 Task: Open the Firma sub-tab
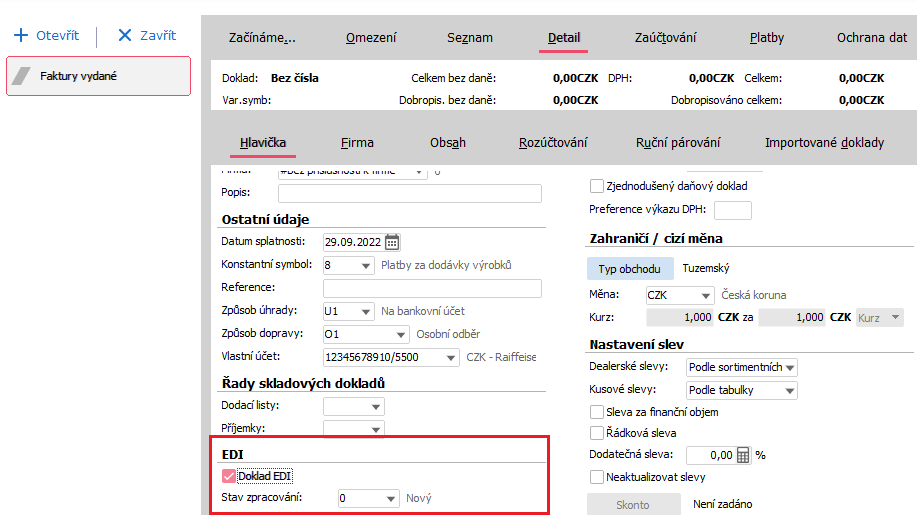tap(357, 143)
